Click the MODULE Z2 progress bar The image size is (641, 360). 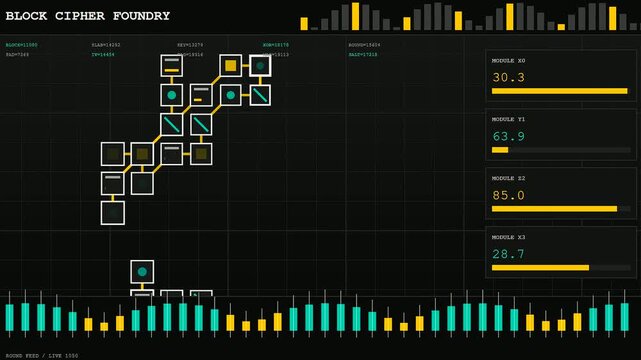[x=560, y=209]
